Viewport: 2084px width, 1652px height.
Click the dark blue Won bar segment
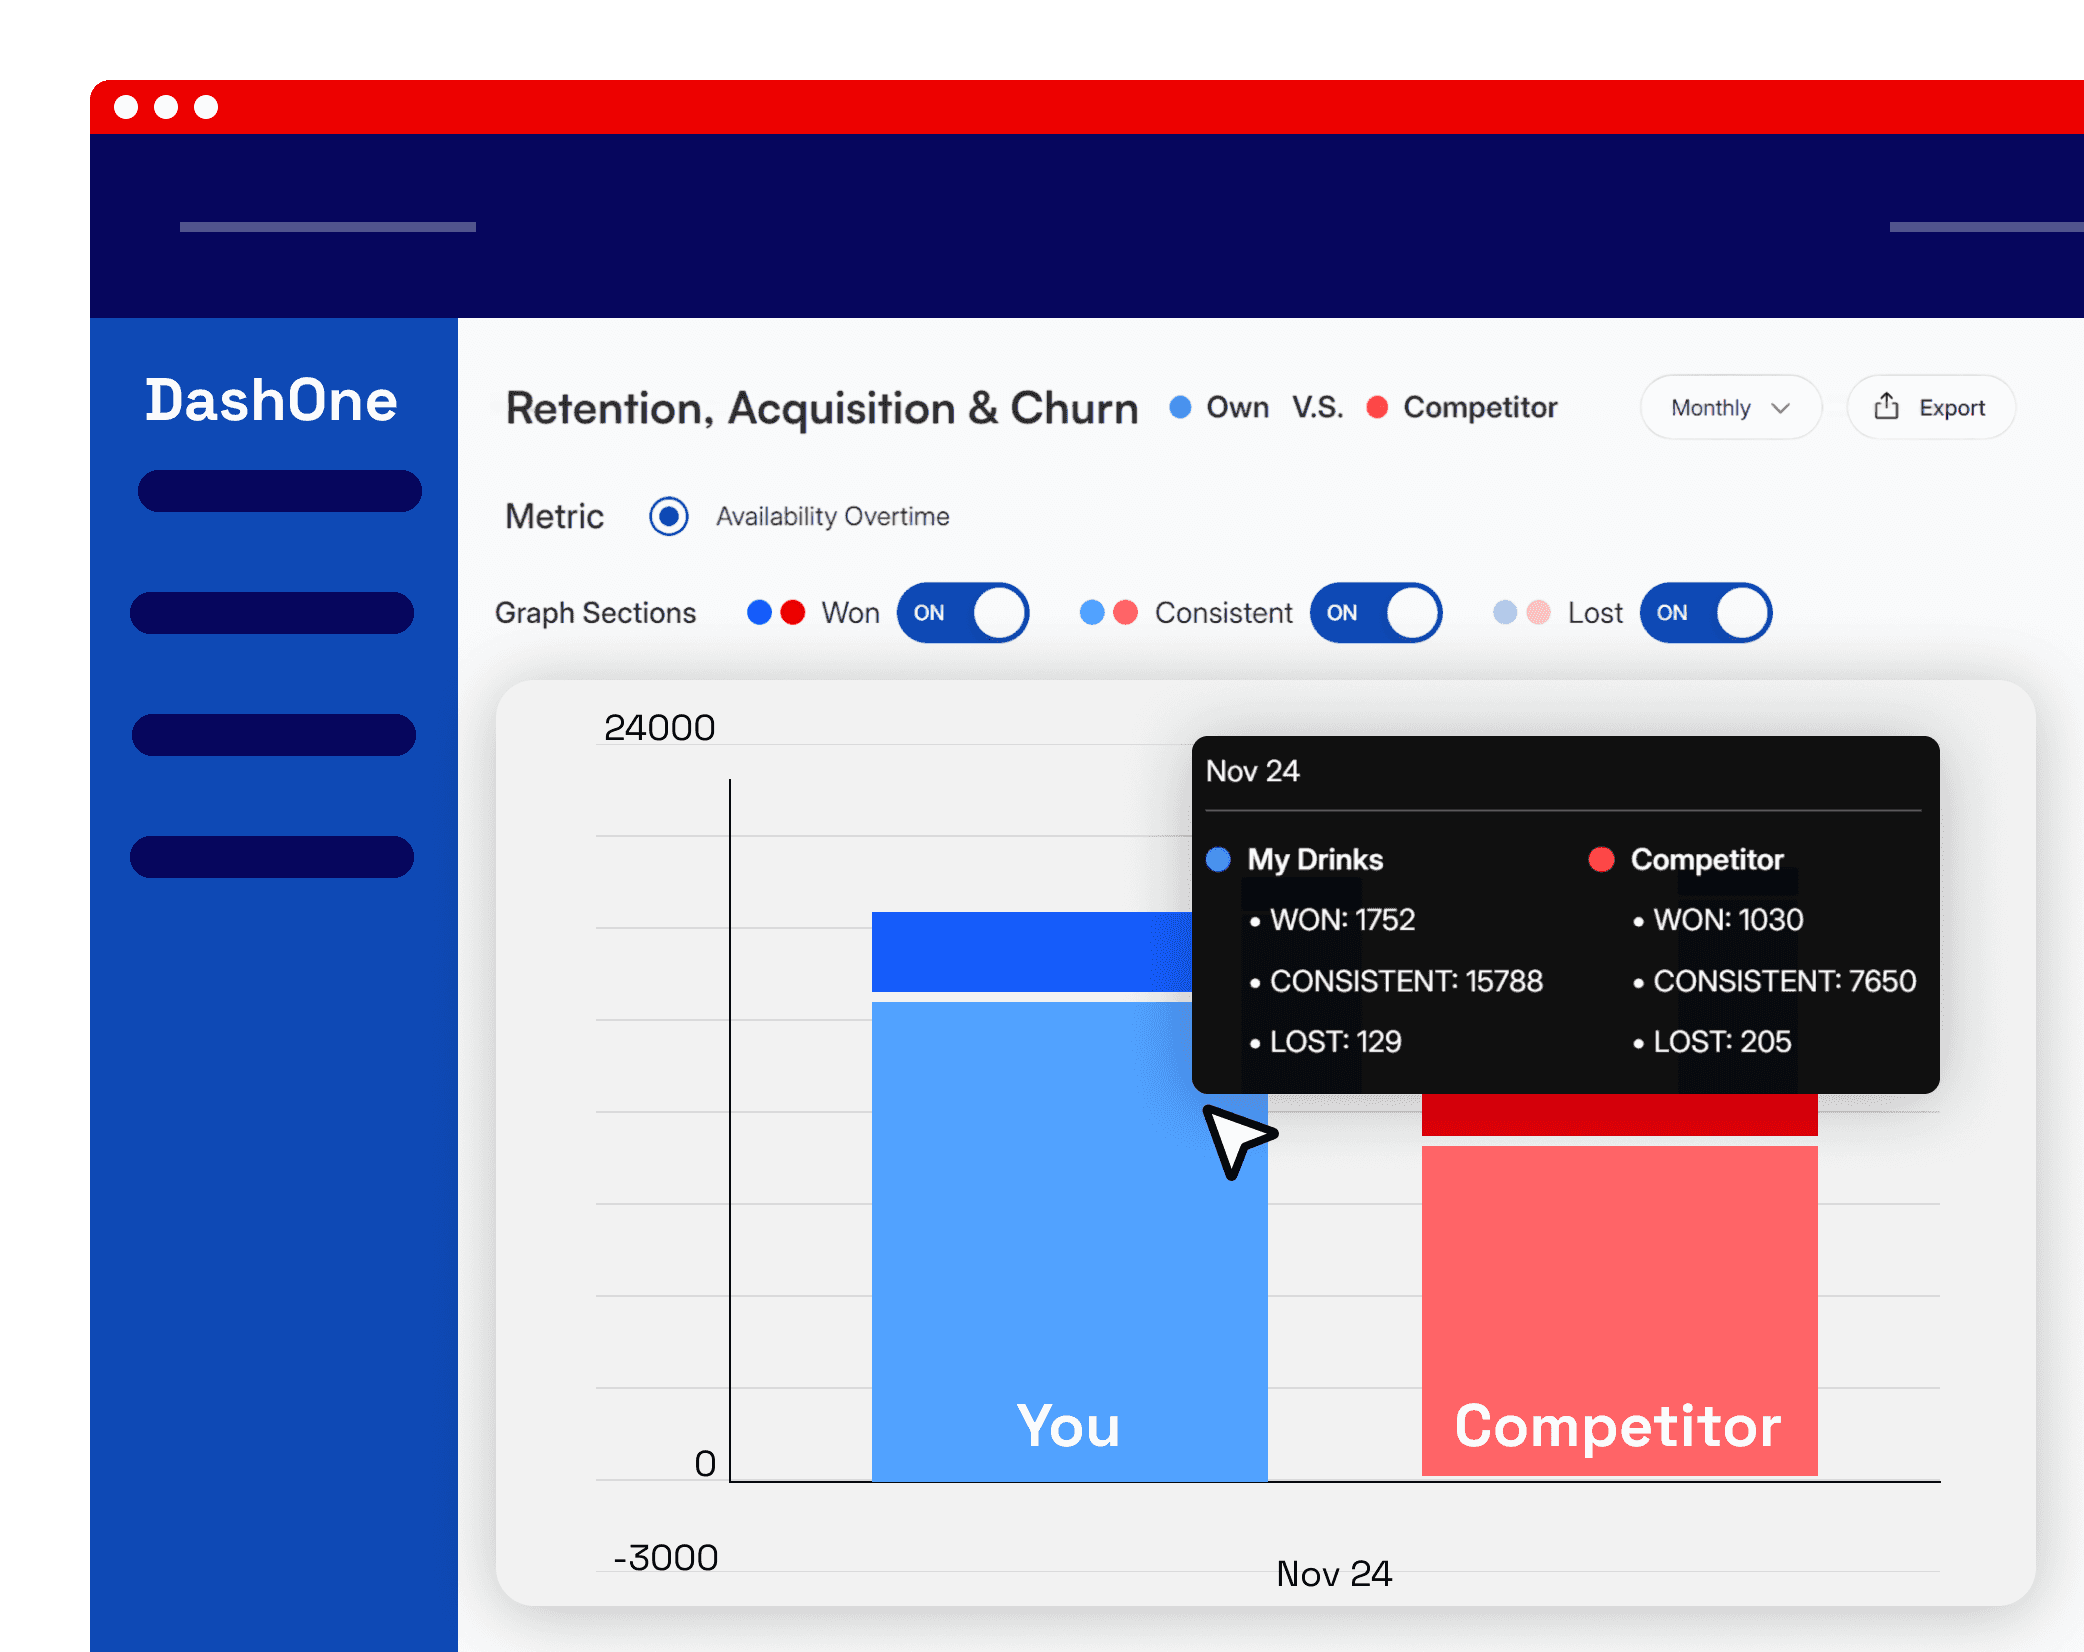[1030, 951]
